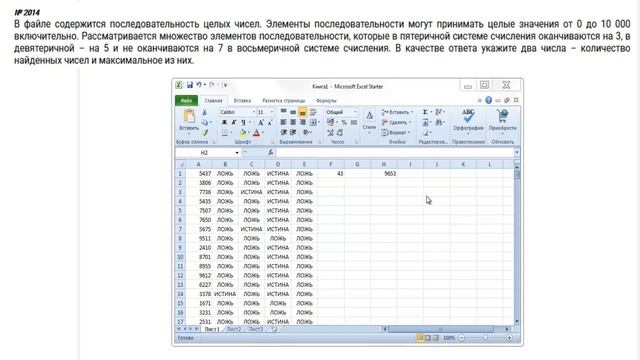This screenshot has width=640, height=360.
Task: Toggle middle vertical alignment
Action: 293,112
